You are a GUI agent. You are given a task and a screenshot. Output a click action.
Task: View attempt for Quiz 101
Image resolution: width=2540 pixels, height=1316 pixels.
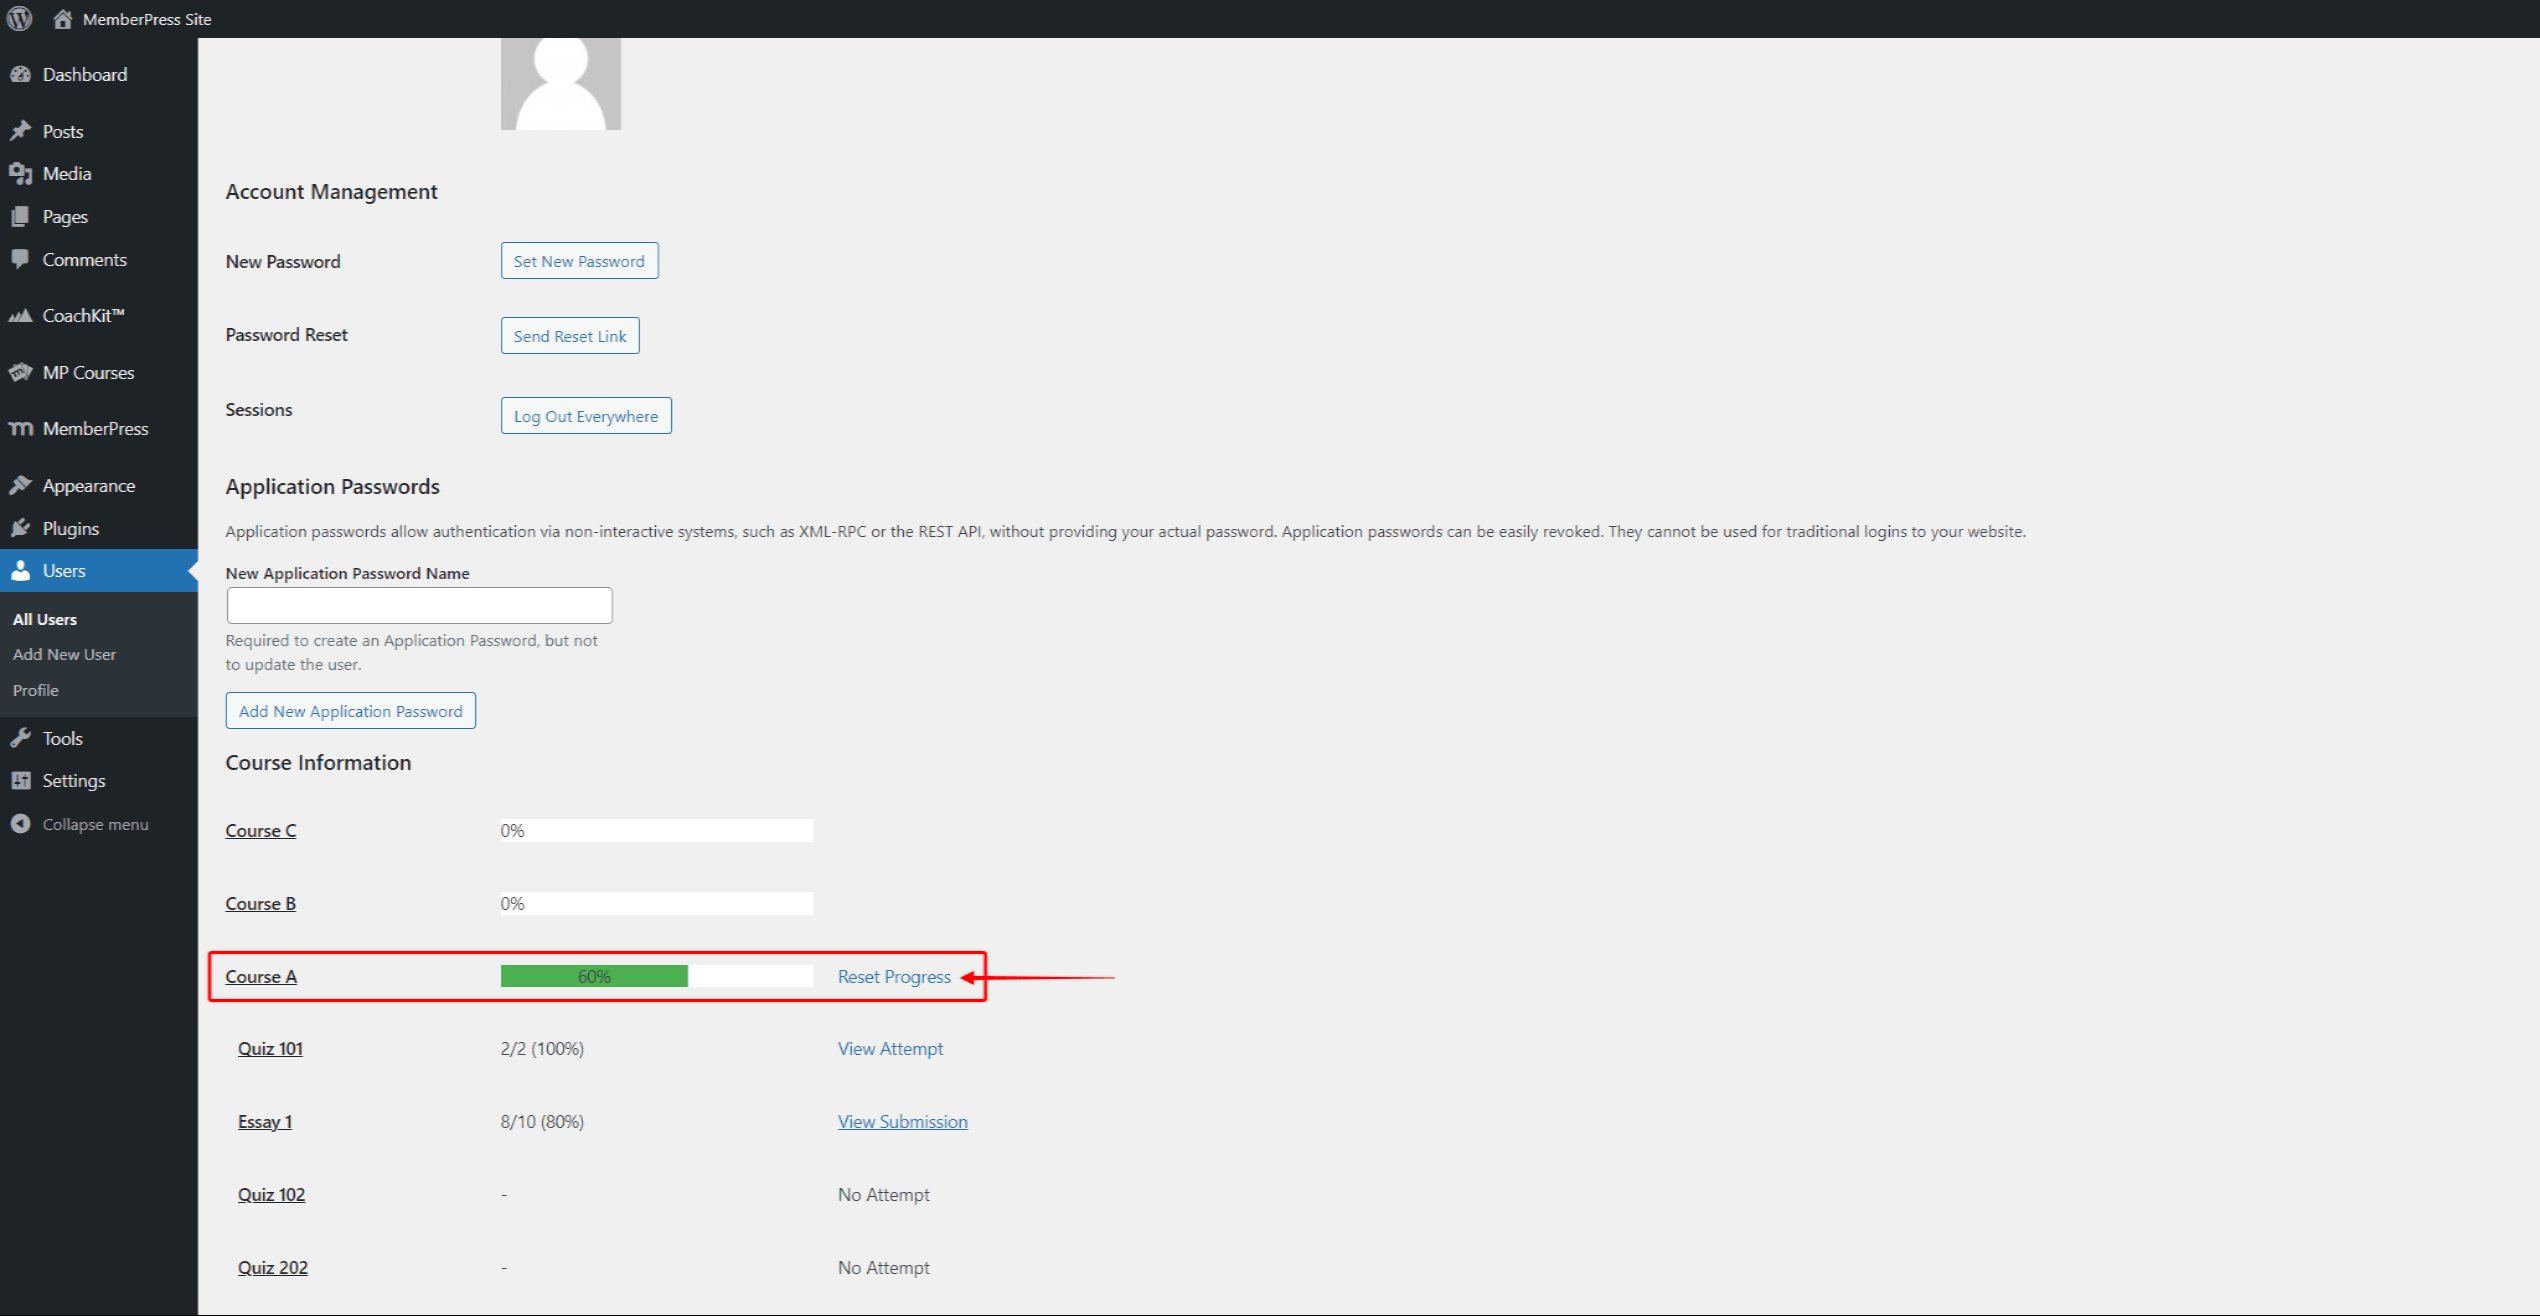(891, 1047)
